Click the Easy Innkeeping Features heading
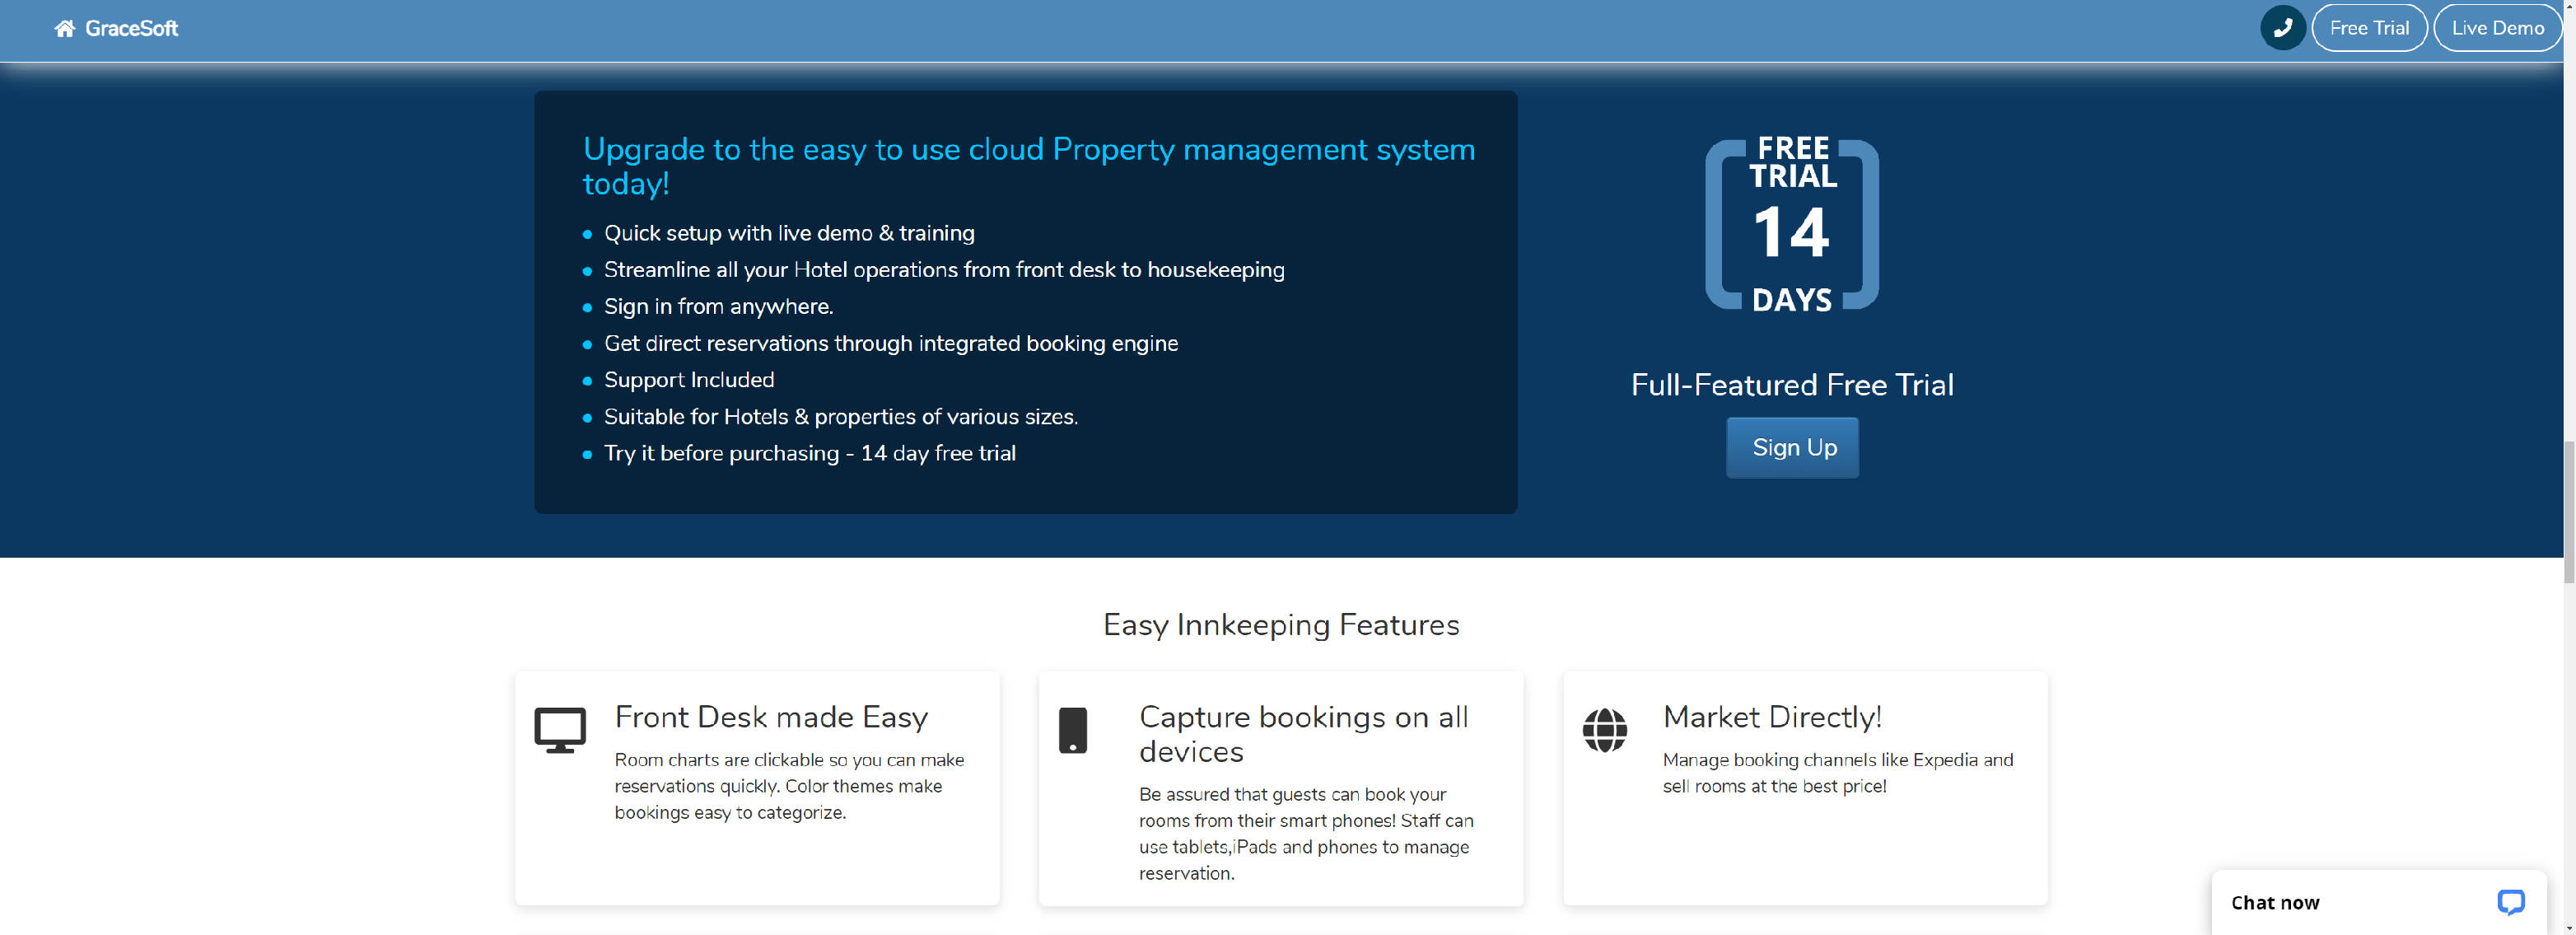The image size is (2576, 935). pyautogui.click(x=1281, y=624)
